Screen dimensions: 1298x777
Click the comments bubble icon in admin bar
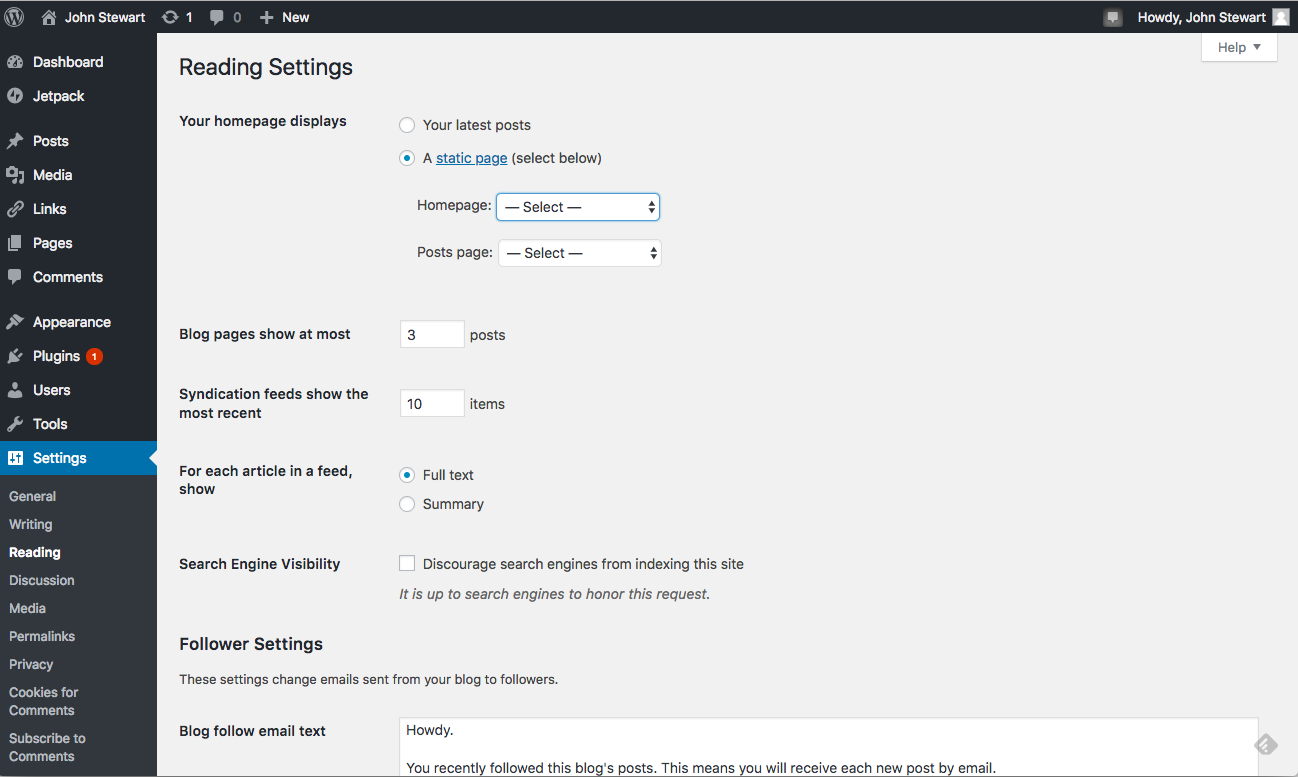217,17
